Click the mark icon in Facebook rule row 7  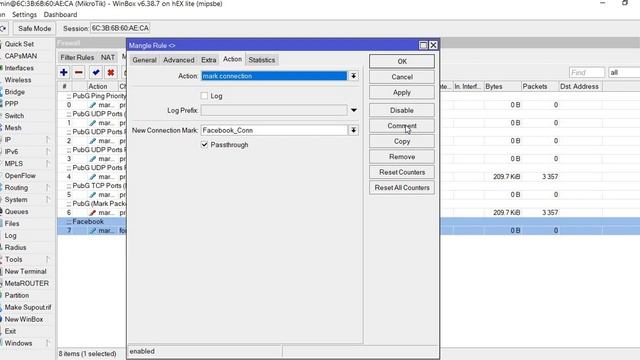coord(93,231)
